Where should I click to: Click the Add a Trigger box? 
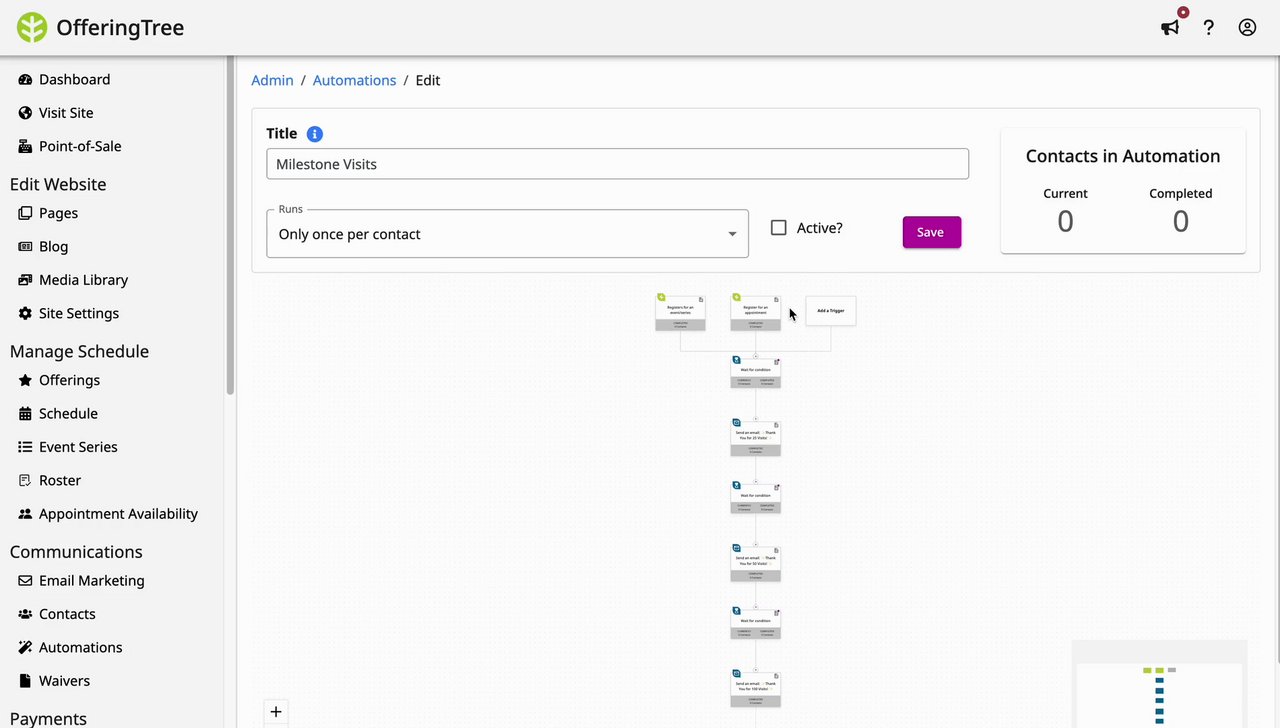pyautogui.click(x=831, y=311)
